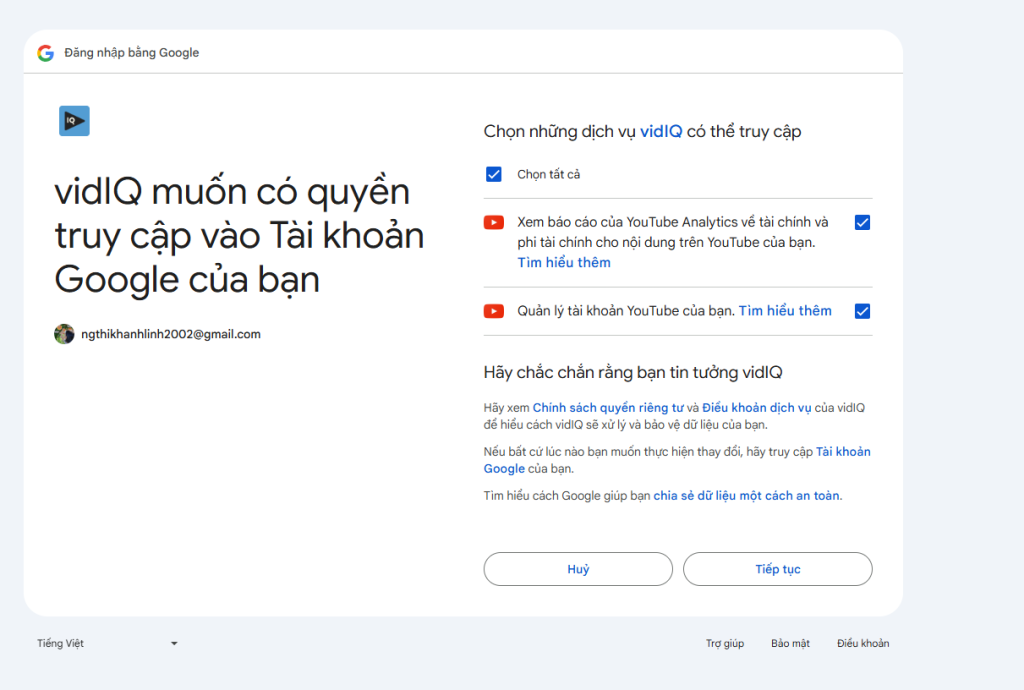This screenshot has height=690, width=1024.
Task: Open the 'Điều khoản dịch vụ' link
Action: coord(756,408)
